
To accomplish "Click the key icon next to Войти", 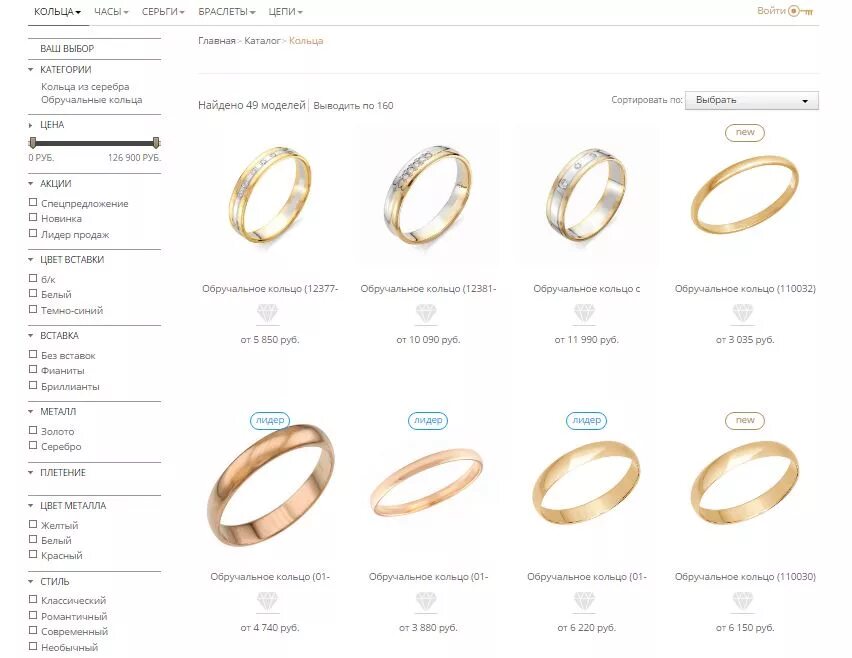I will click(800, 11).
